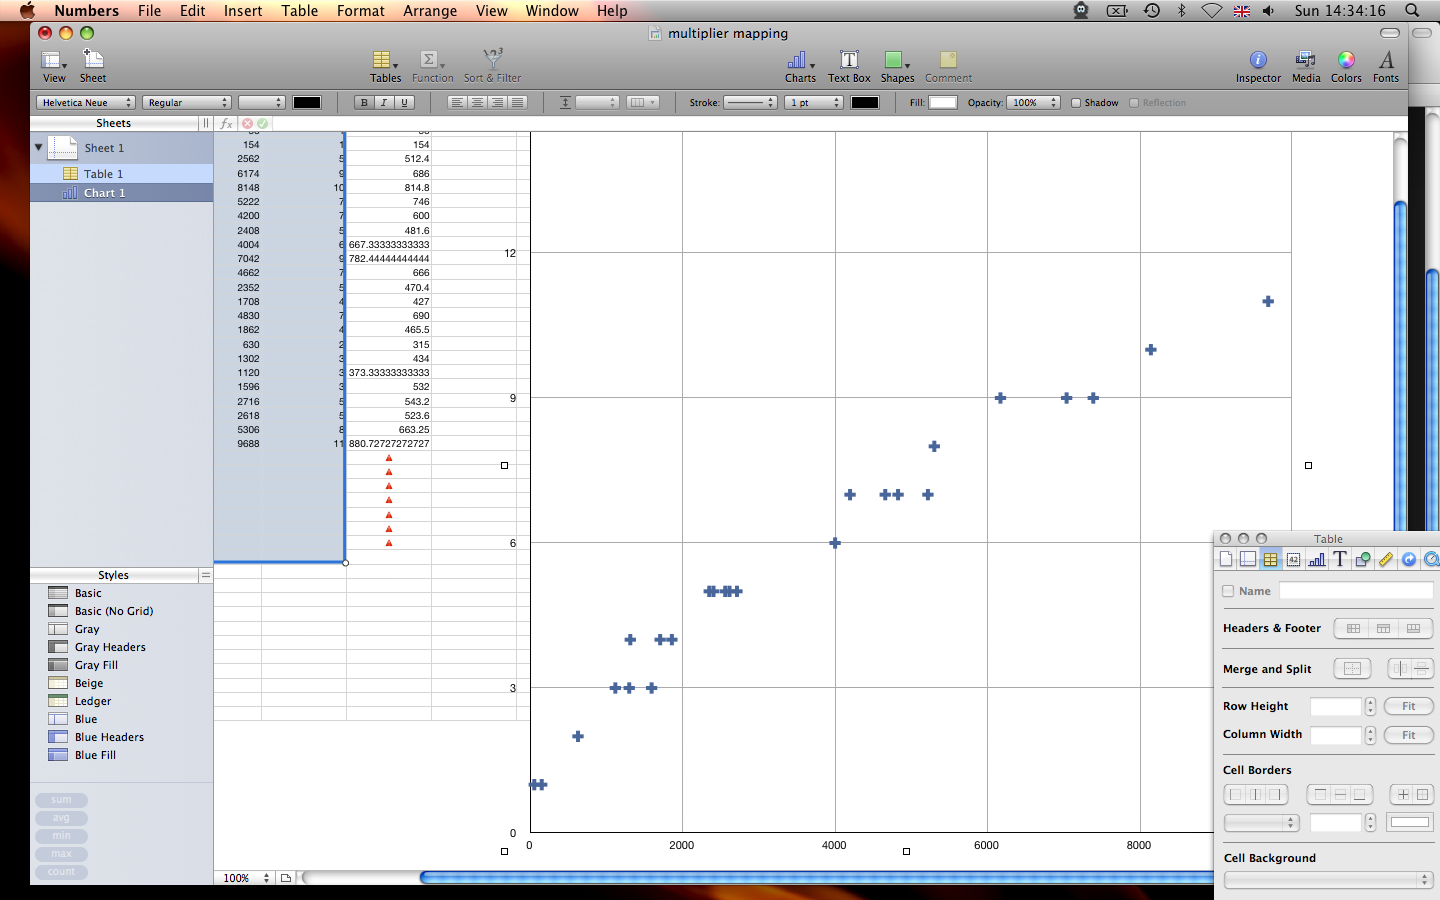
Task: Open the Colors palette
Action: (1346, 66)
